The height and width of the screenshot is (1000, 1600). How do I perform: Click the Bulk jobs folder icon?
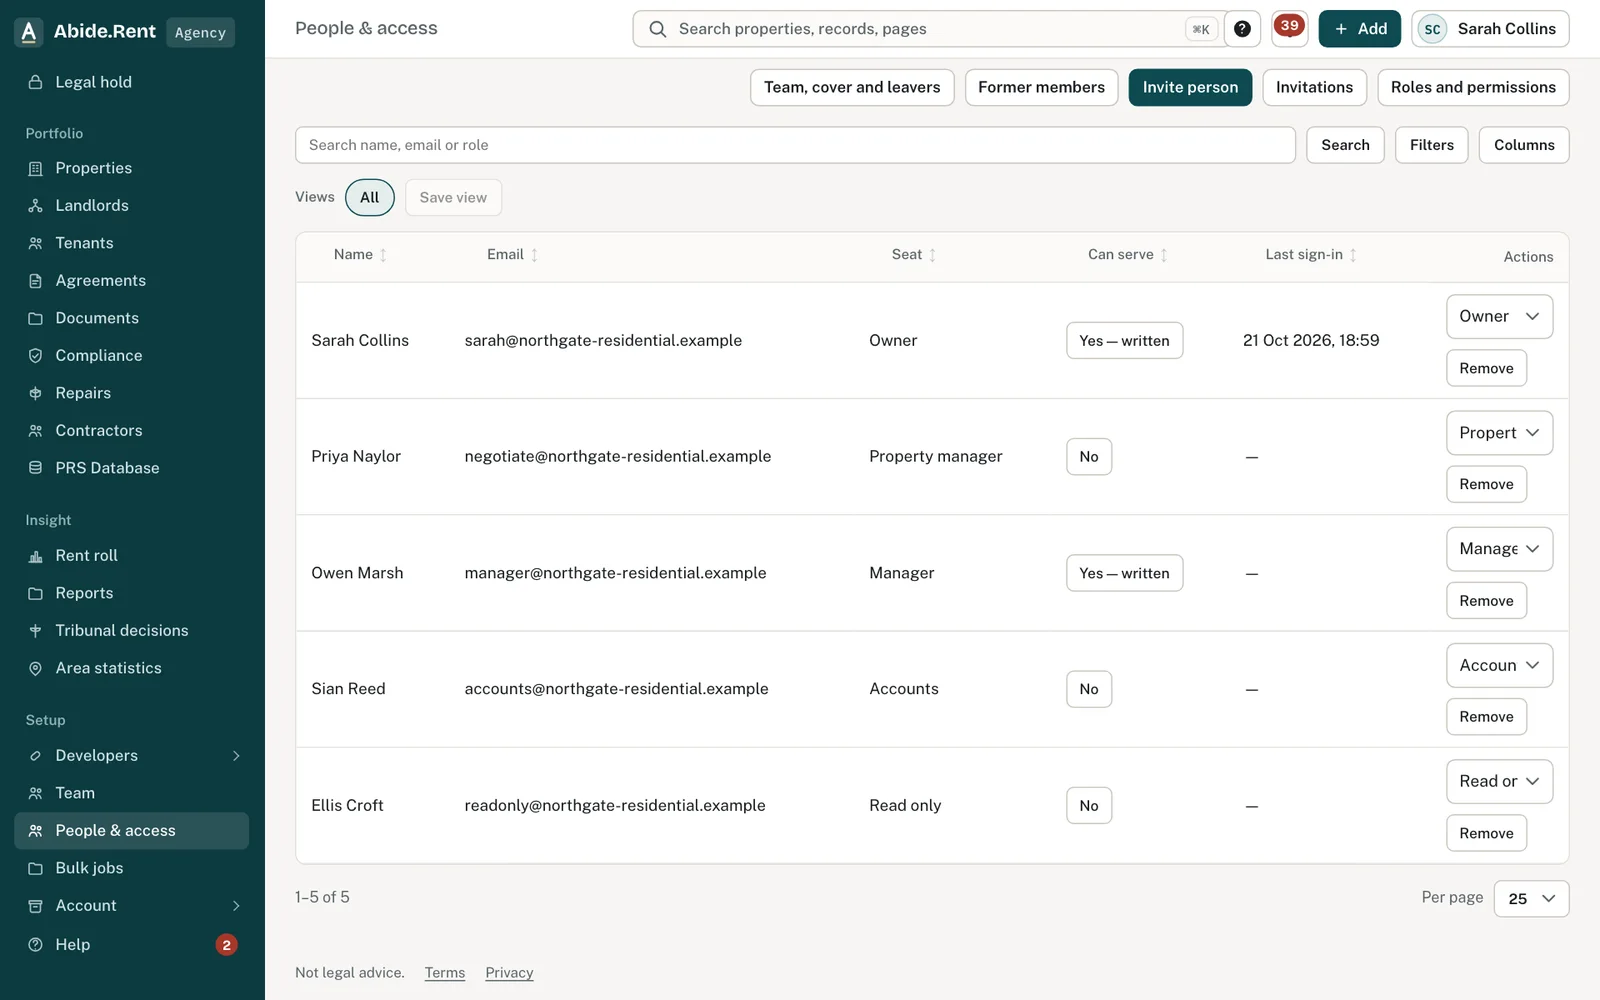36,868
